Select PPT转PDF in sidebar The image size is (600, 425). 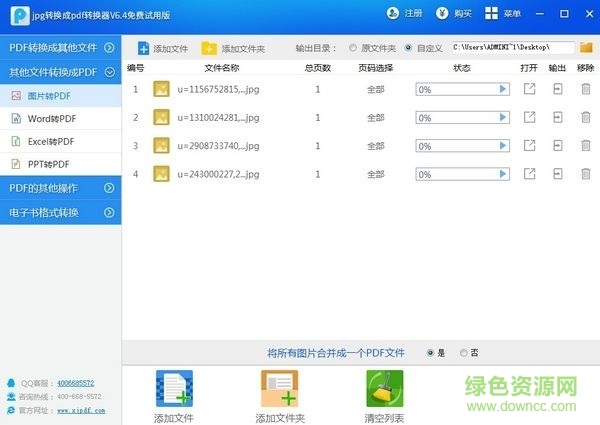pyautogui.click(x=60, y=164)
